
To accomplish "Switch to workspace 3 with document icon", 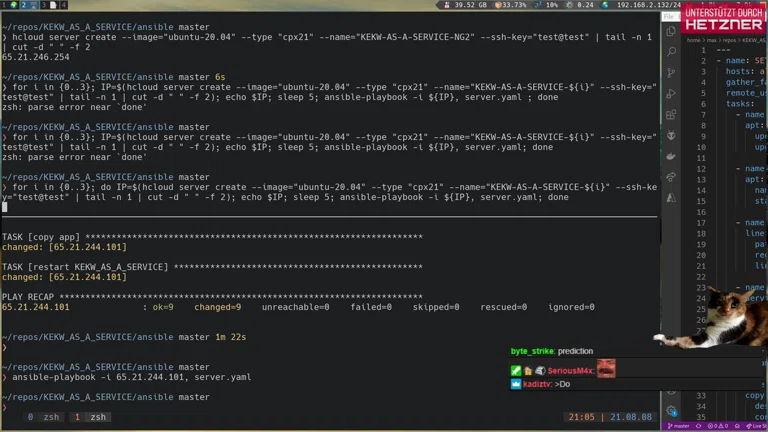I will (x=48, y=5).
